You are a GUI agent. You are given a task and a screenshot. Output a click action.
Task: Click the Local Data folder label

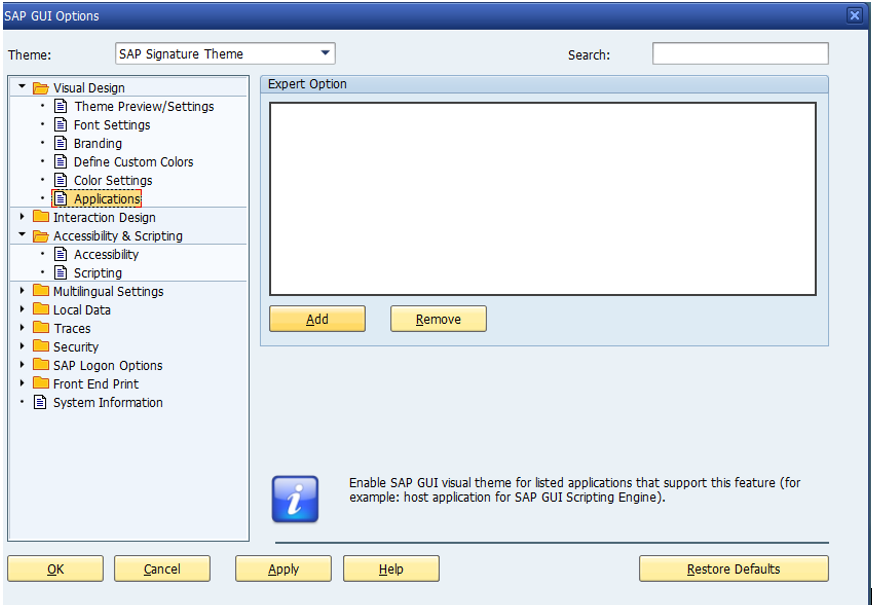tap(82, 310)
